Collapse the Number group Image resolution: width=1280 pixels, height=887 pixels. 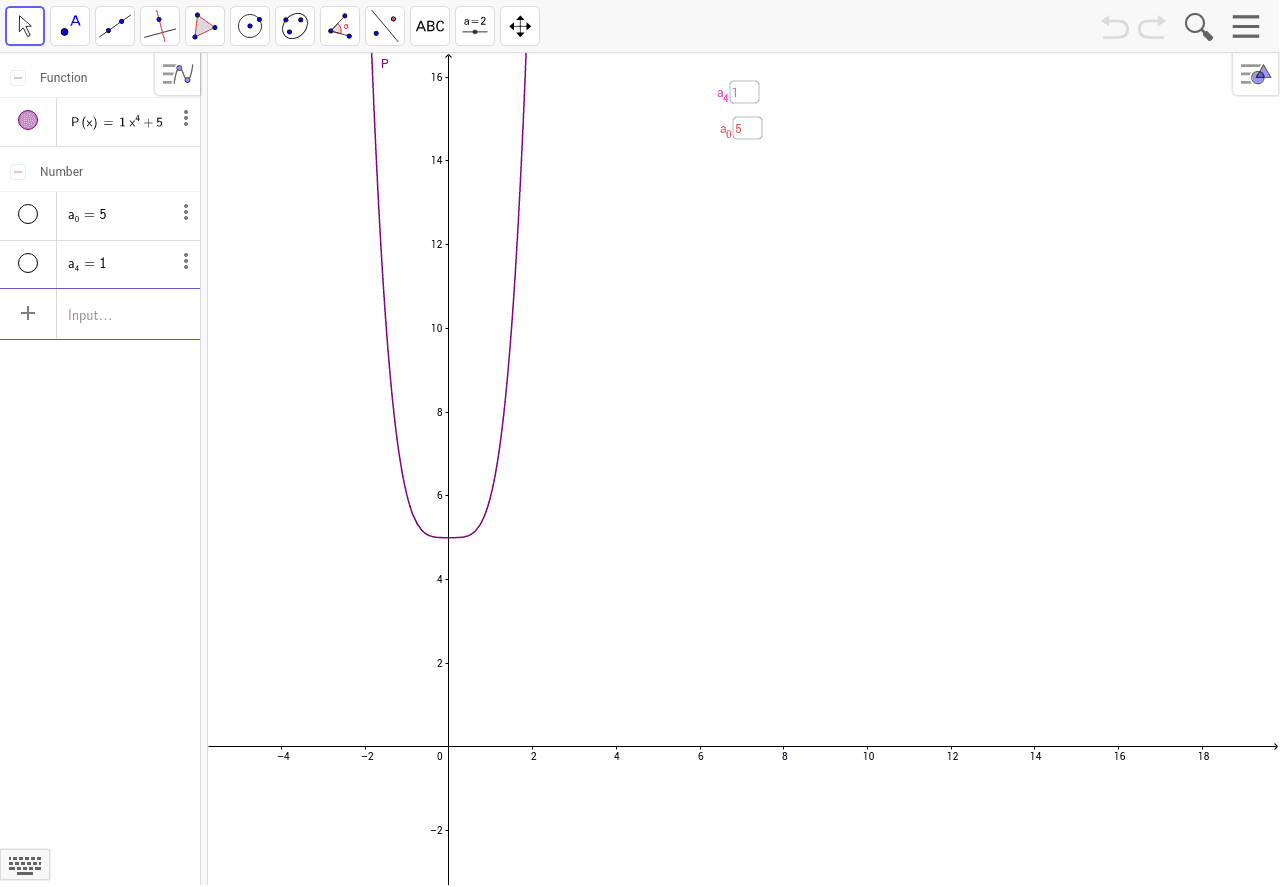pyautogui.click(x=18, y=172)
